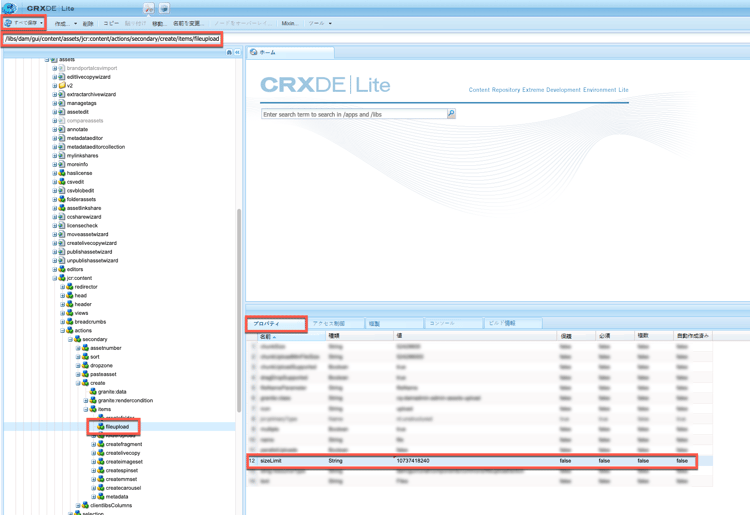Collapse the items tree node

tap(86, 409)
